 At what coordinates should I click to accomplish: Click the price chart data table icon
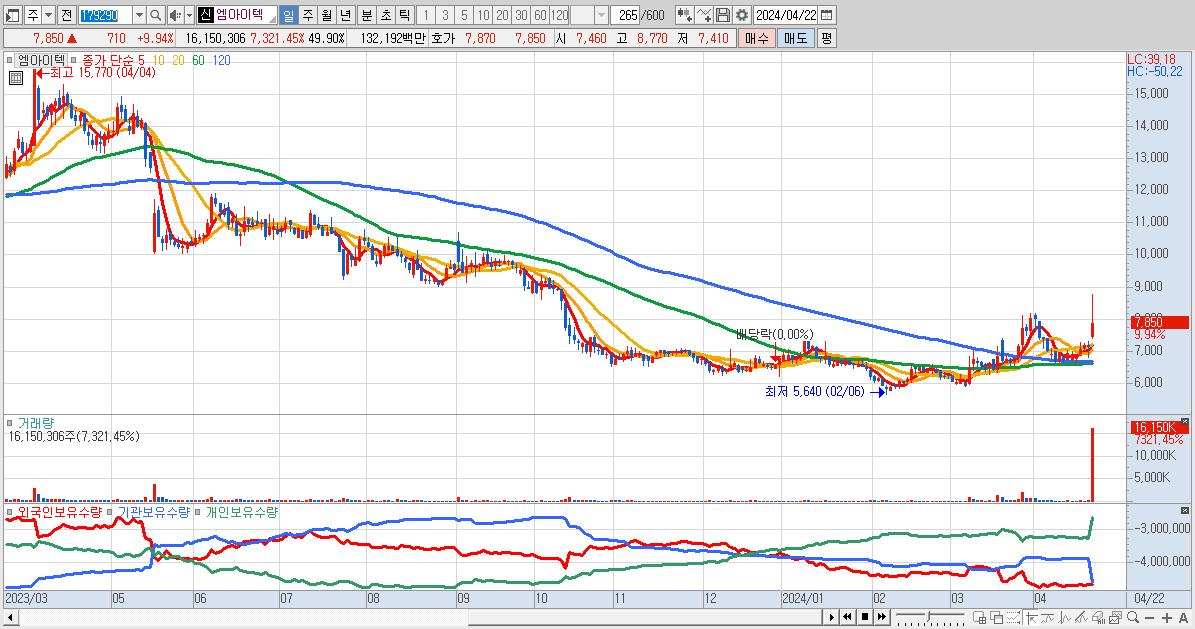tap(16, 78)
